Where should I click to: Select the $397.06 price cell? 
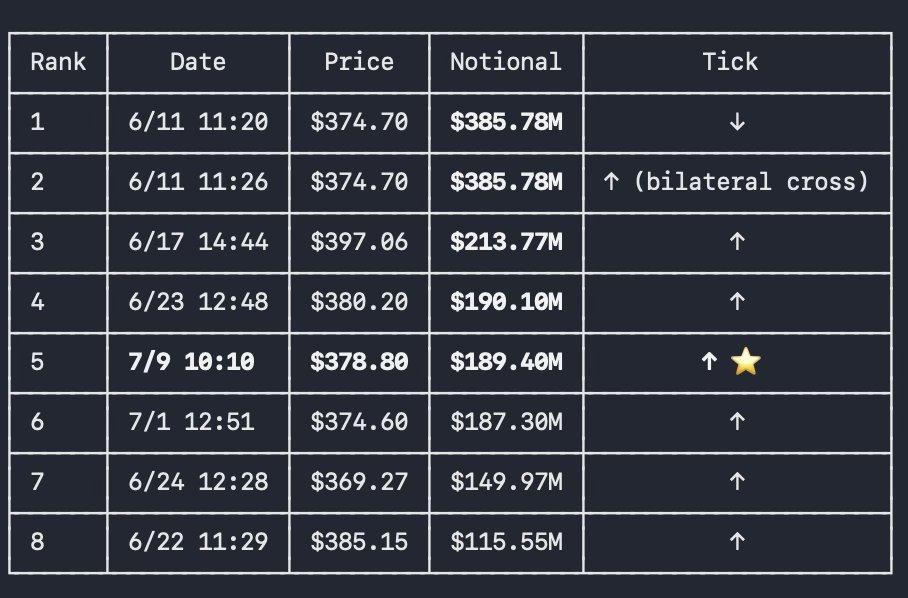[x=359, y=242]
